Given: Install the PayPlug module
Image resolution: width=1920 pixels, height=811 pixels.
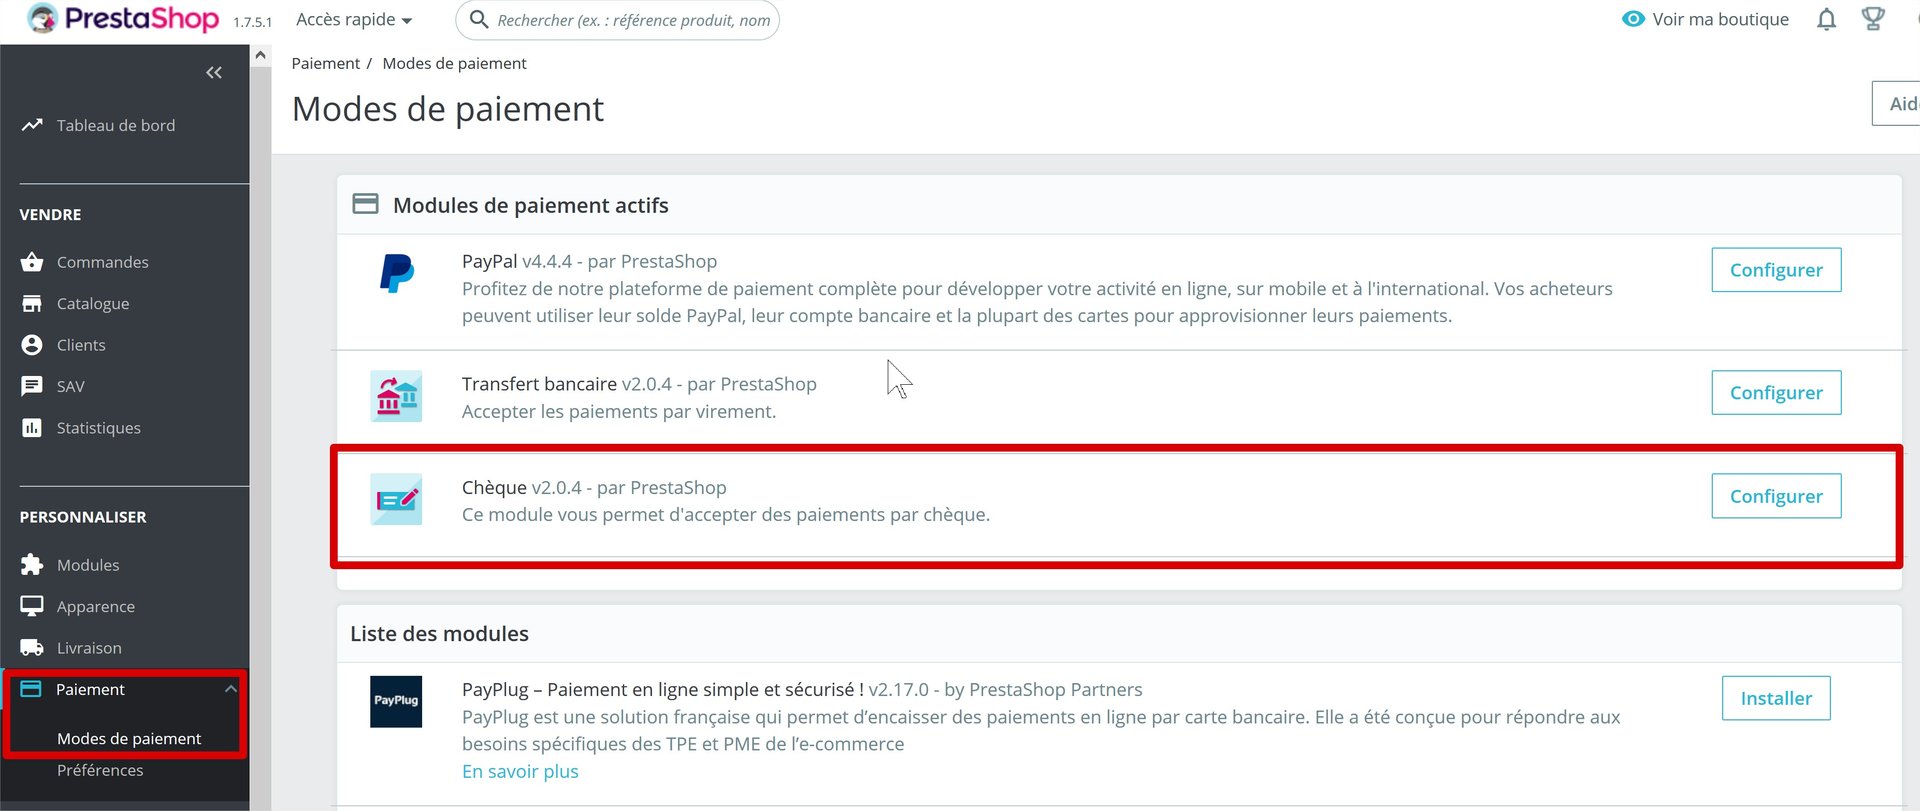Looking at the screenshot, I should pos(1776,698).
